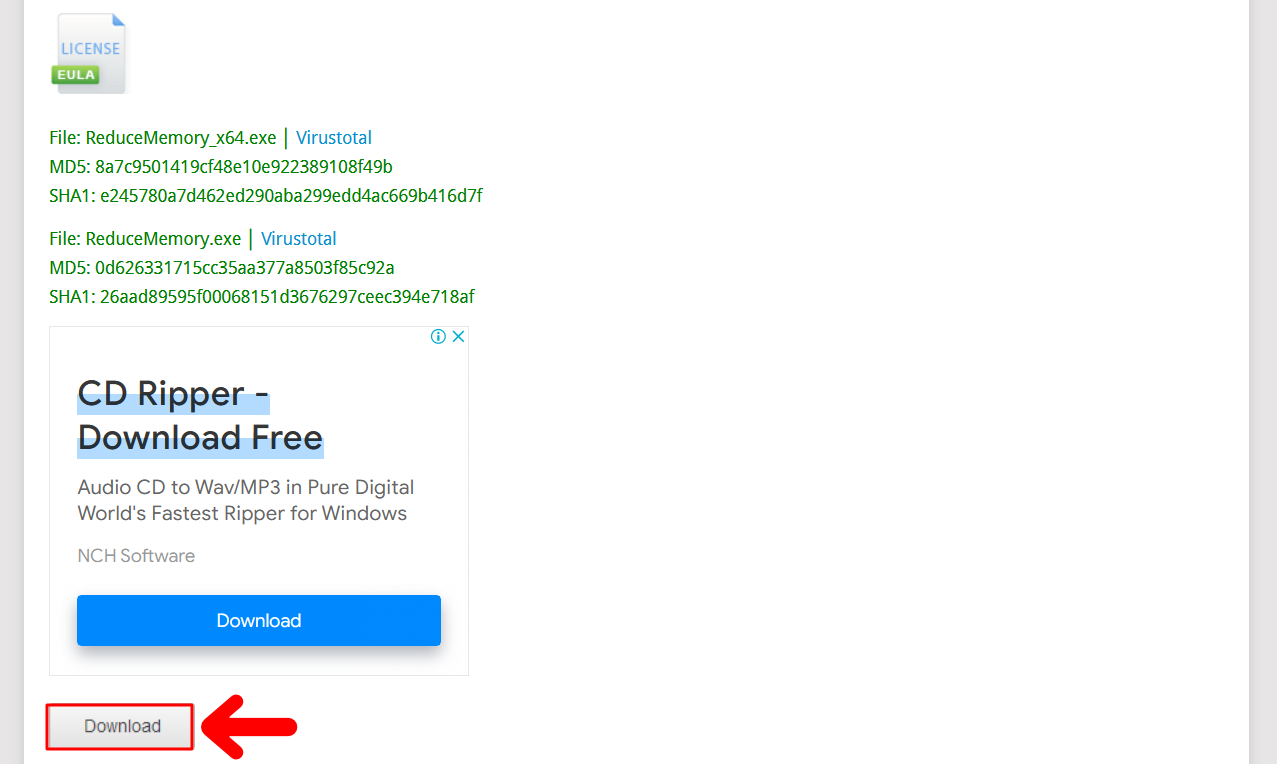Click the SHA1 hash starting with 26aa
Viewport: 1277px width, 764px height.
point(287,297)
